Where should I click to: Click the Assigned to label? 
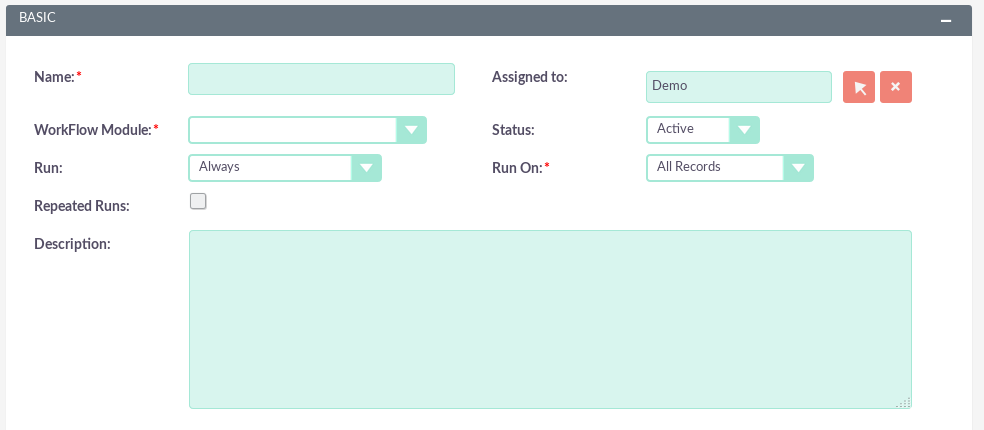(529, 77)
